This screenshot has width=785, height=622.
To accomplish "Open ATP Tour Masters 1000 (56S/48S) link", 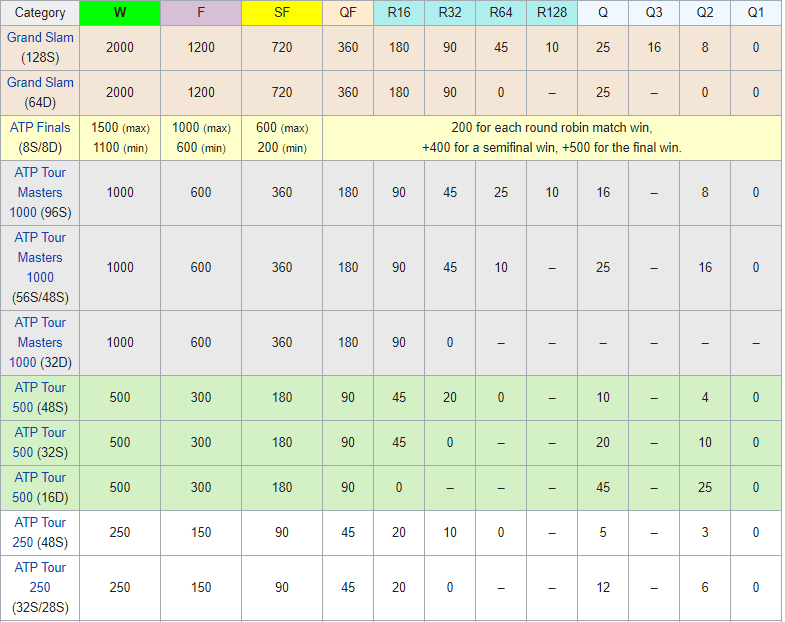I will (x=40, y=257).
